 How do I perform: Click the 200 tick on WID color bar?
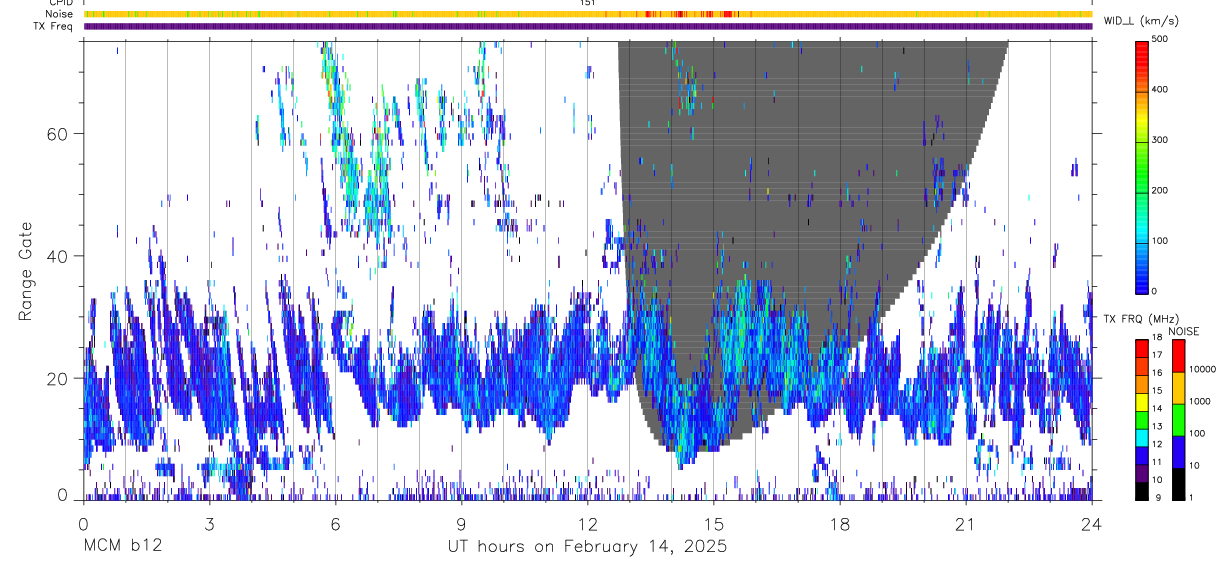tap(1159, 190)
